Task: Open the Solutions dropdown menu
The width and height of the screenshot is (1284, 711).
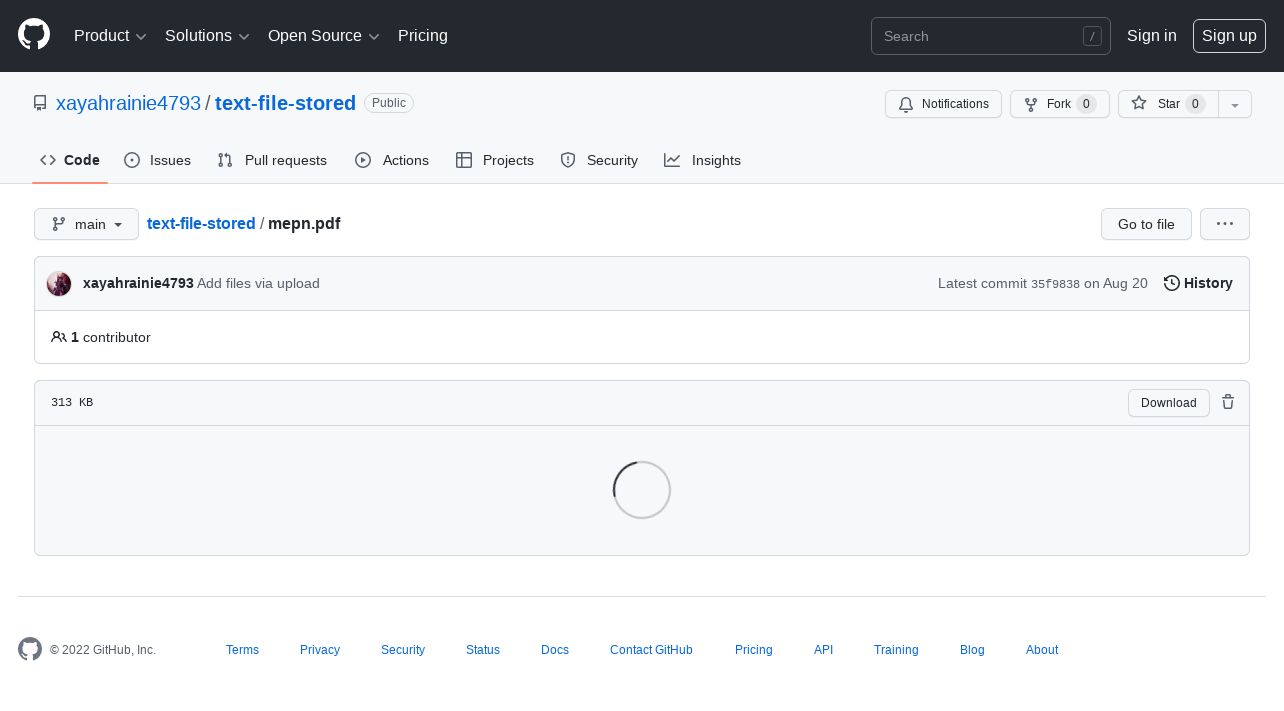Action: click(207, 36)
